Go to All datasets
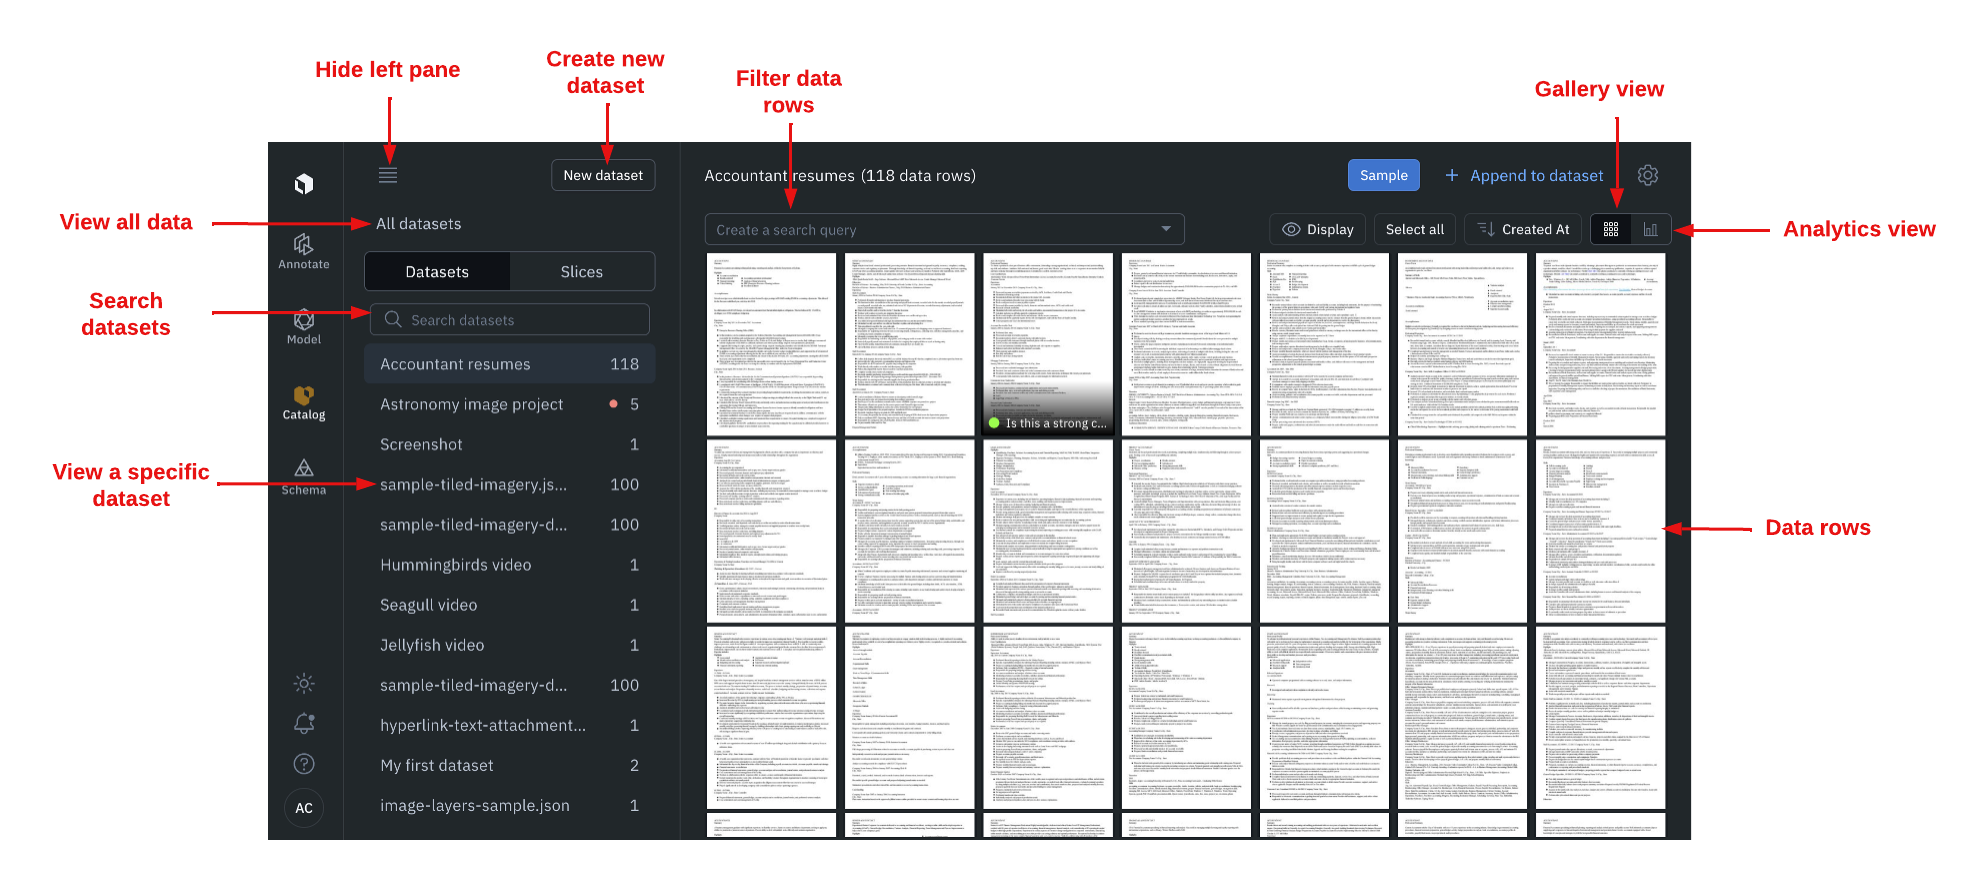Image resolution: width=1986 pixels, height=880 pixels. click(x=419, y=224)
